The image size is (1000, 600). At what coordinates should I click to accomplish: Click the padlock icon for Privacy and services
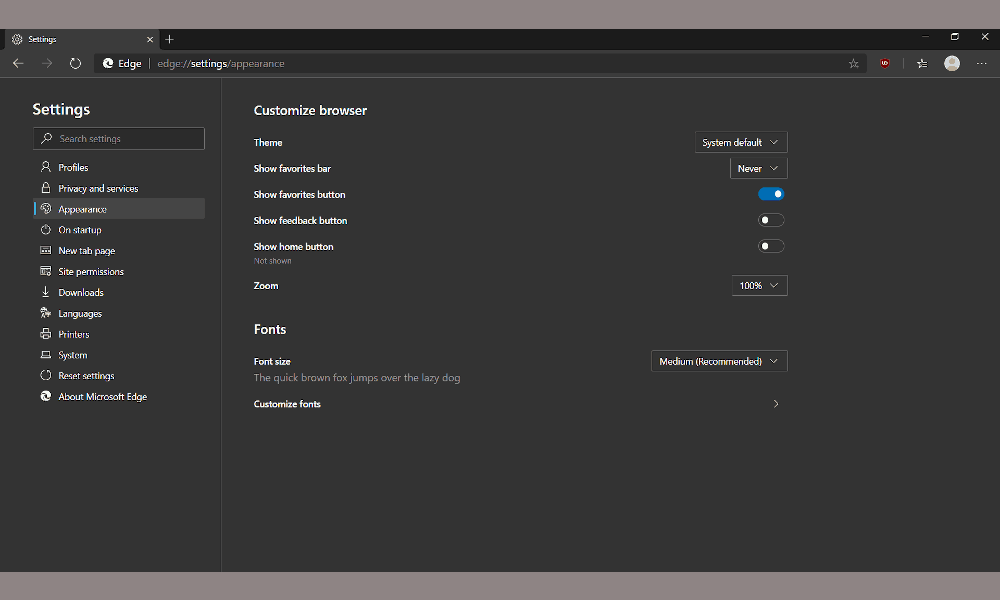pos(45,188)
